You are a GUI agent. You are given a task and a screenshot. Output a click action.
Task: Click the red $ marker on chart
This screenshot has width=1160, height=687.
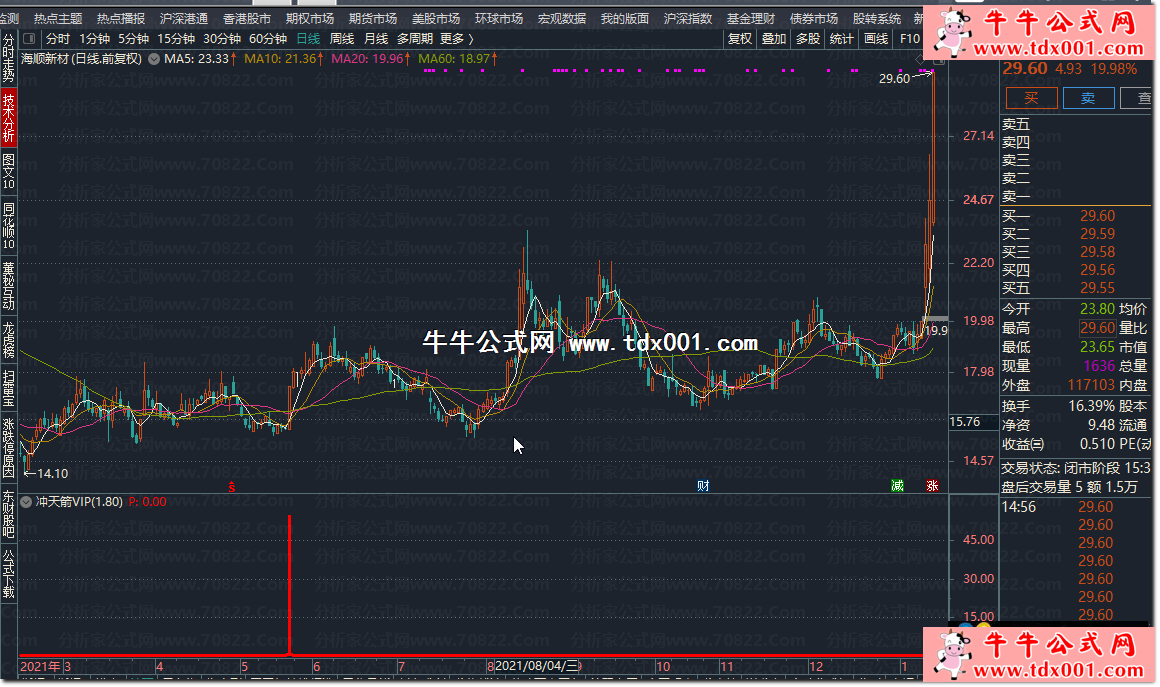pos(233,487)
